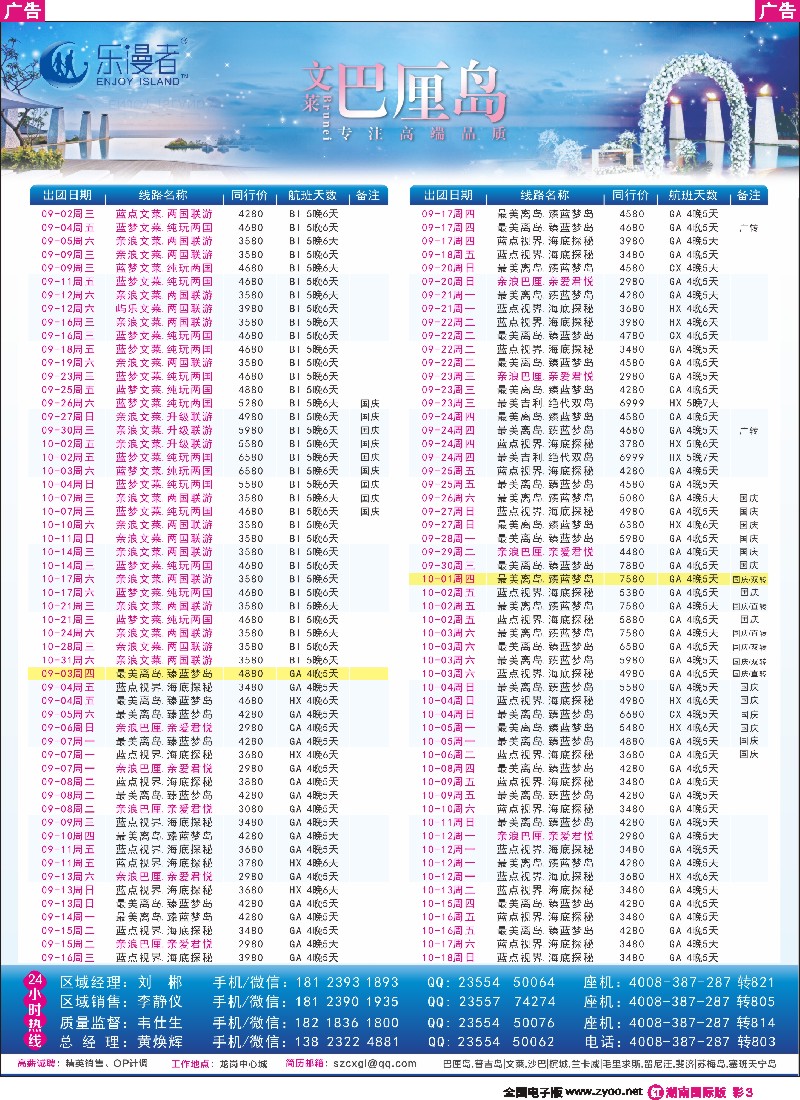Click the 乐漫者 Enjoy Island logo
This screenshot has width=800, height=1100.
click(x=115, y=65)
